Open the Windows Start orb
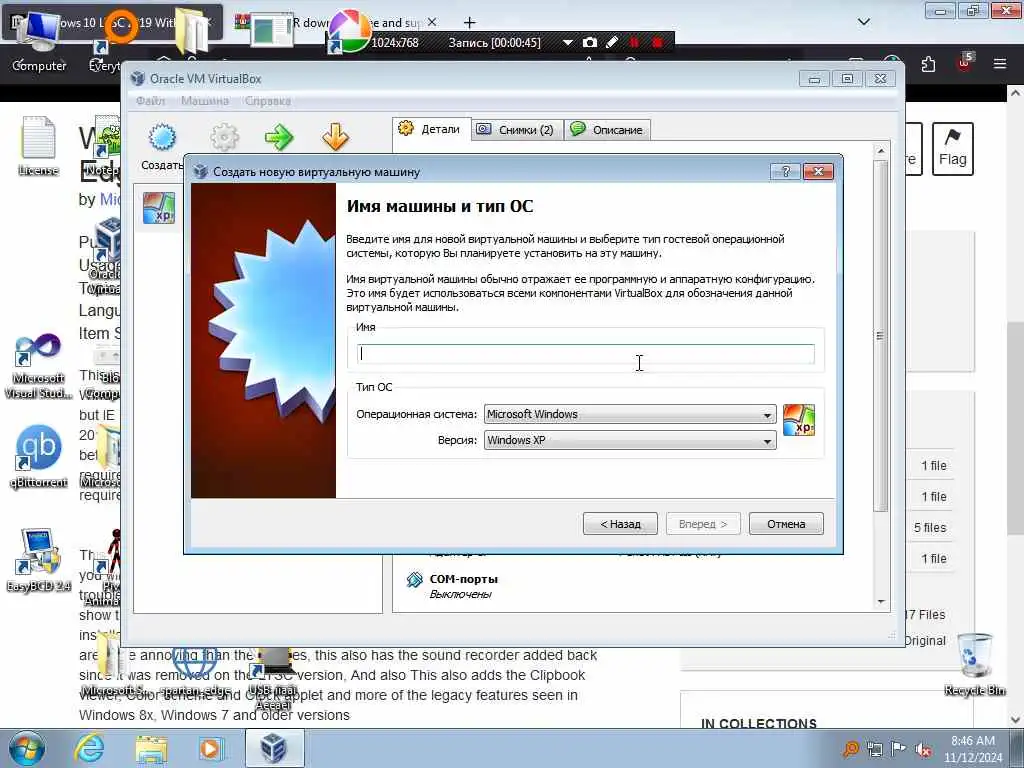 tap(27, 748)
